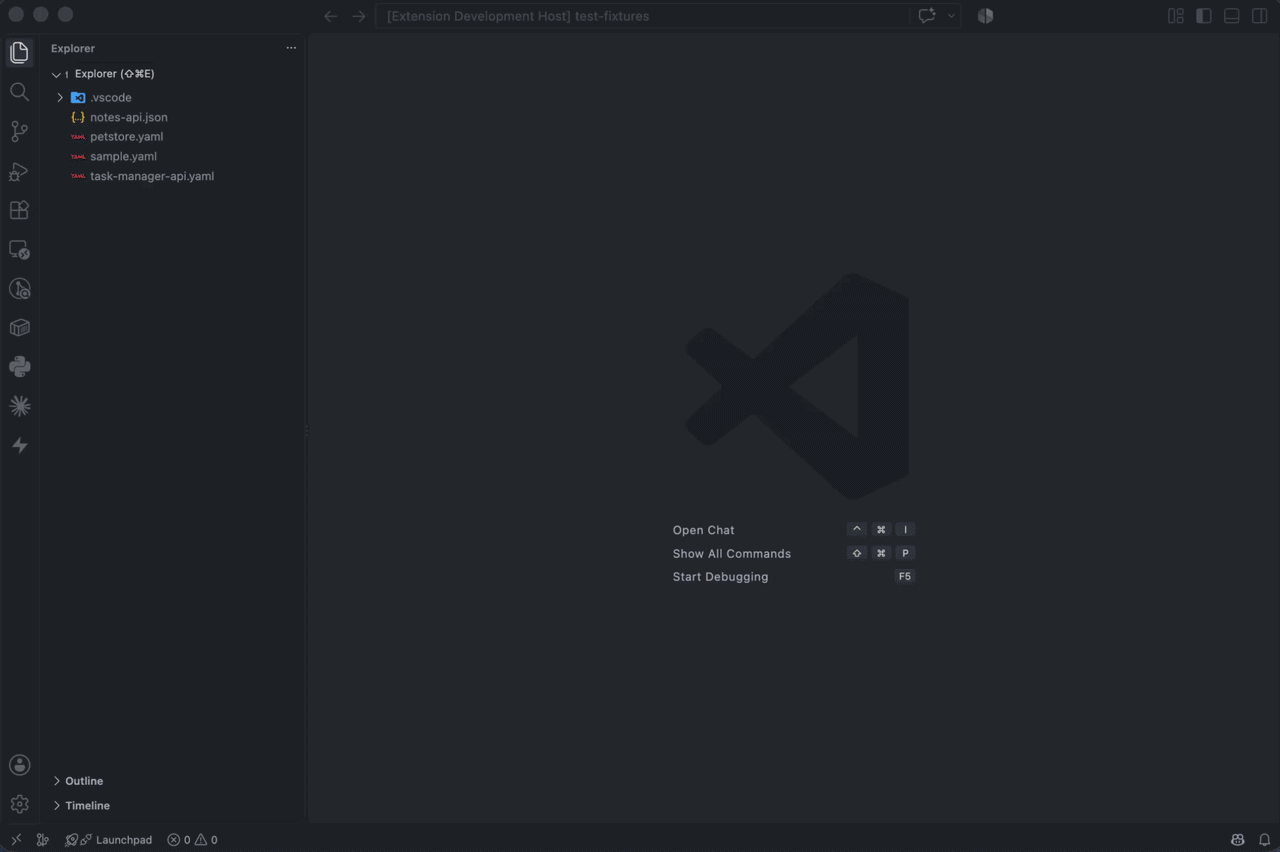1280x852 pixels.
Task: Click the branch-with-magnifier icon in activity bar
Action: coord(19,289)
